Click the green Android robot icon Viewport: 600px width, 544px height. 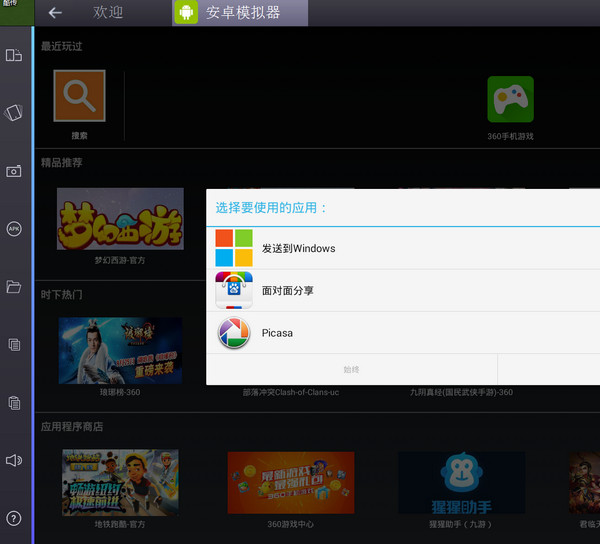pos(186,12)
